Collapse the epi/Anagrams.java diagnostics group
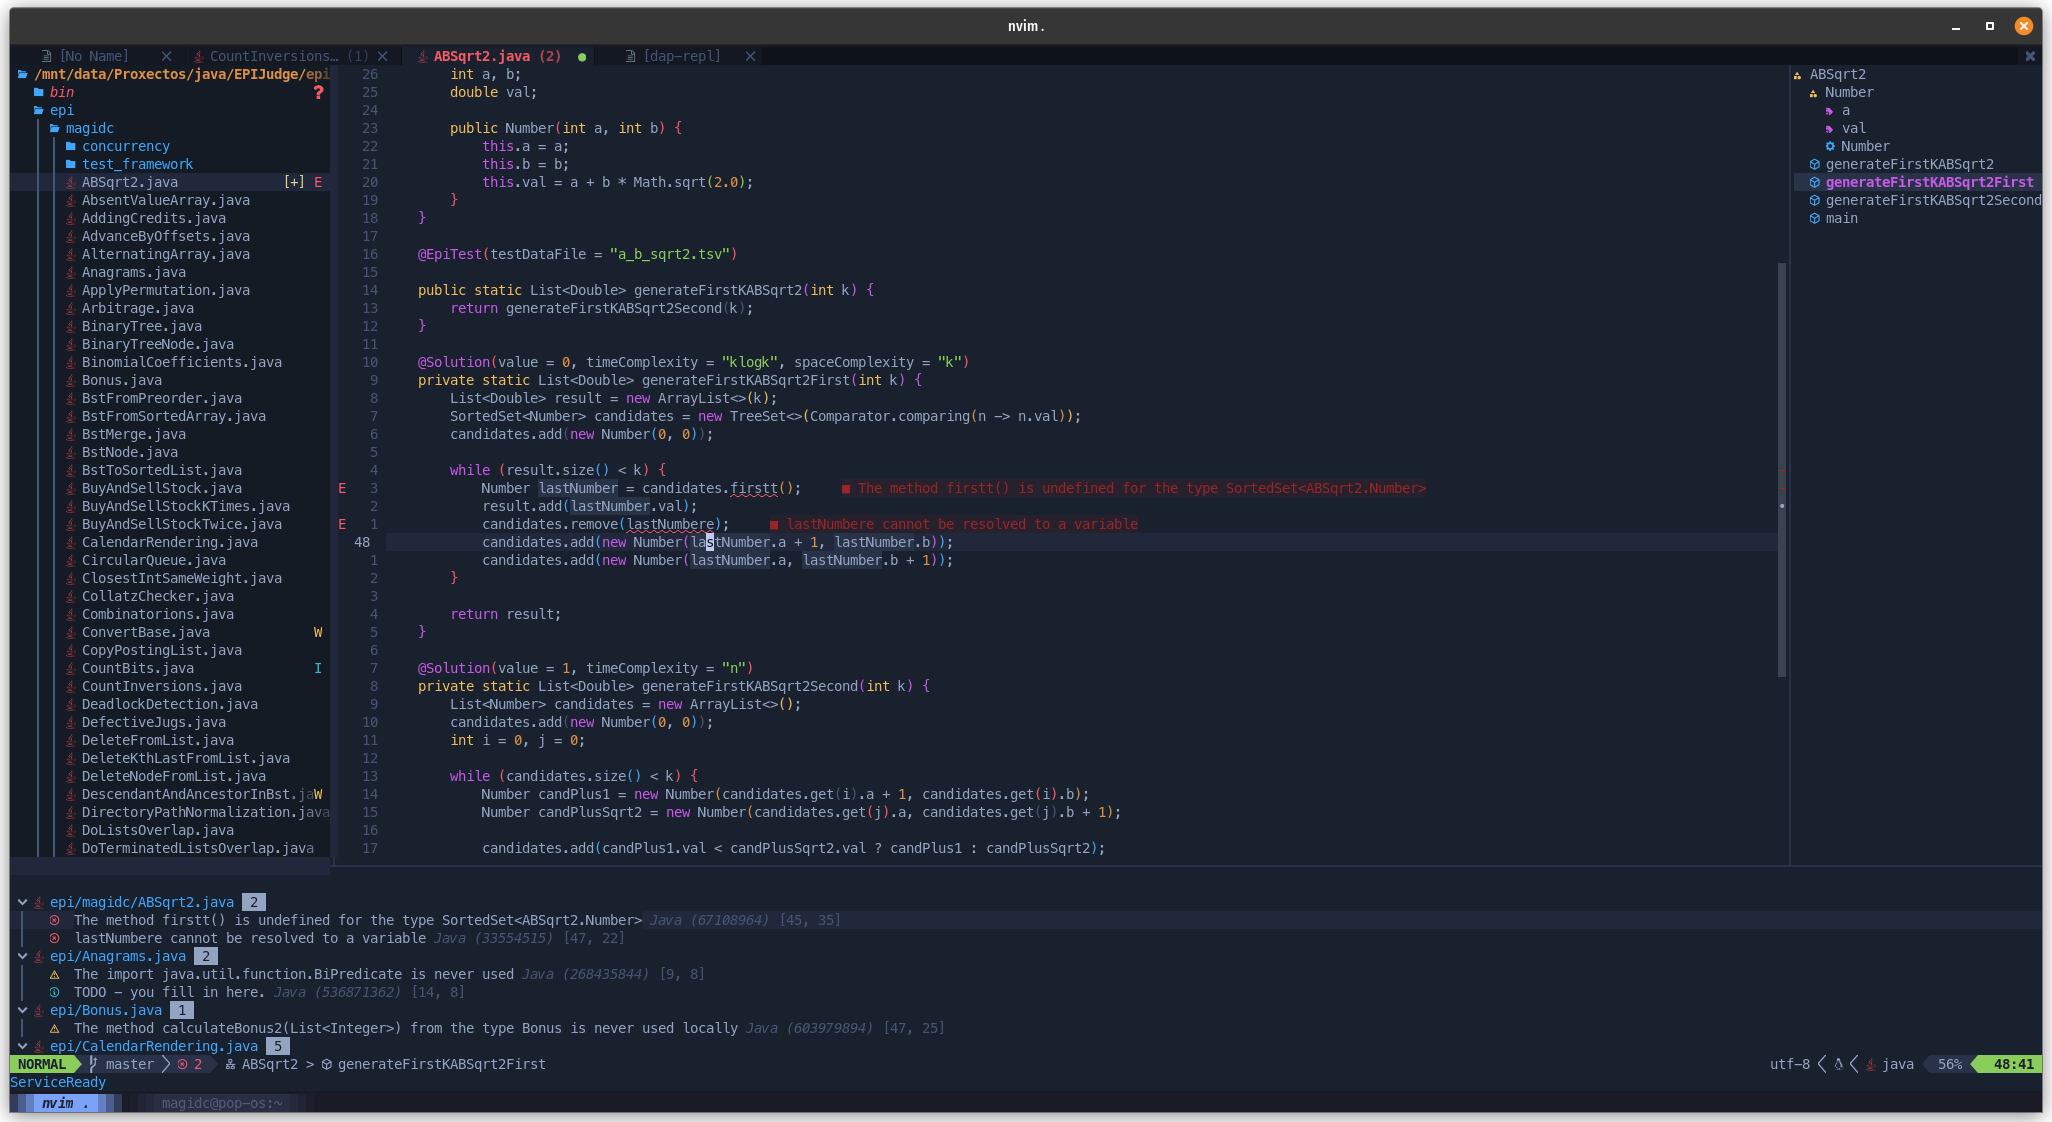The height and width of the screenshot is (1122, 2052). [22, 956]
